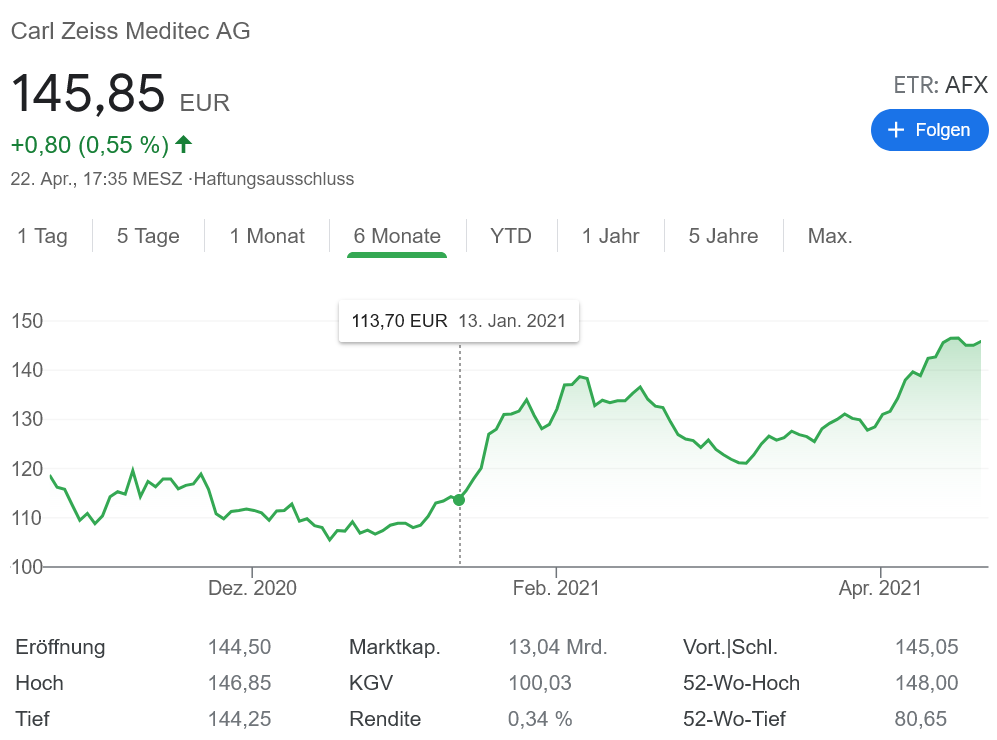Click the Carl Zeiss Meditec AG title
The height and width of the screenshot is (740, 997).
coord(130,31)
